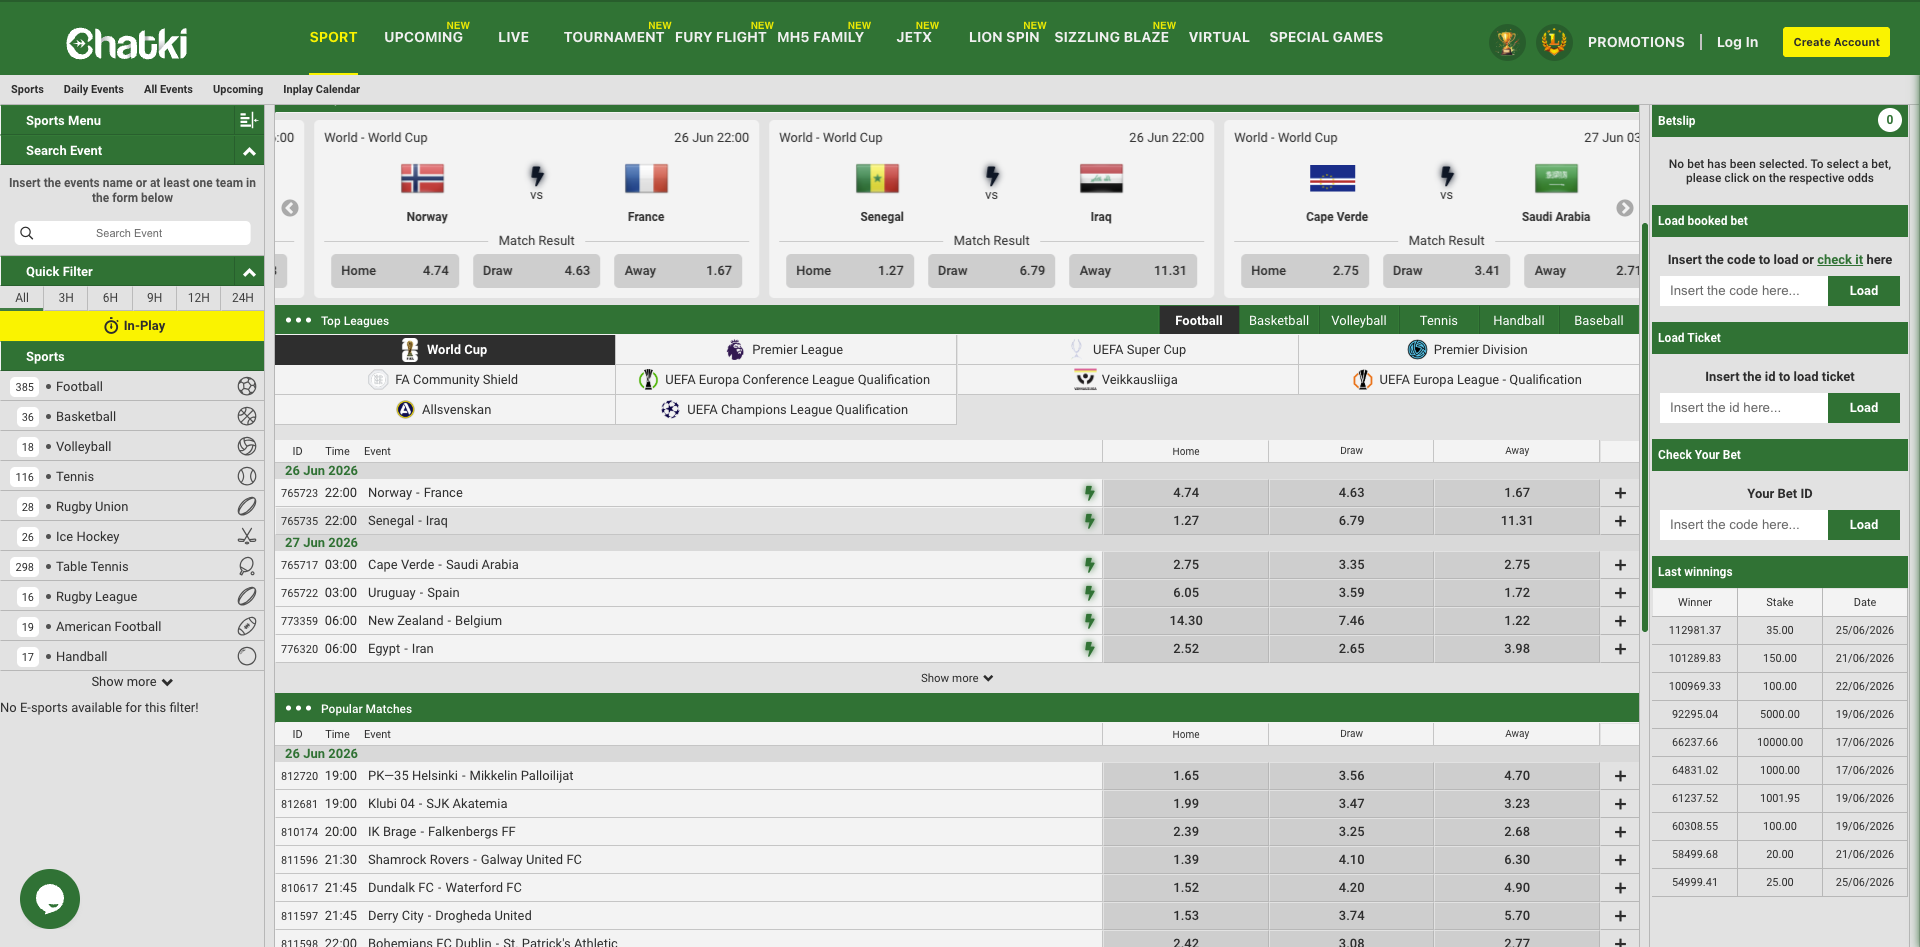Click the Volleyball icon in sidebar
This screenshot has height=947, width=1920.
(247, 446)
